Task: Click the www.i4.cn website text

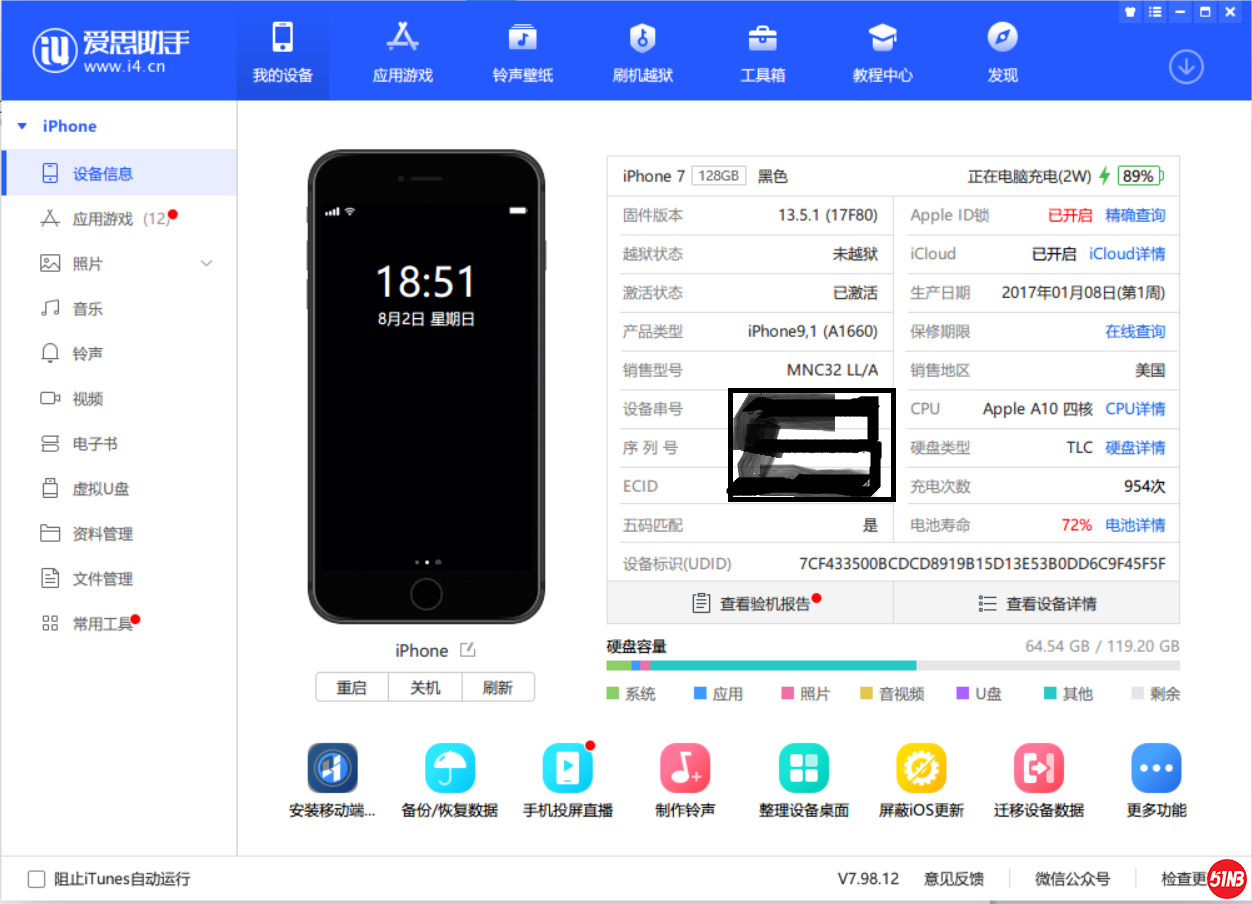Action: (124, 67)
